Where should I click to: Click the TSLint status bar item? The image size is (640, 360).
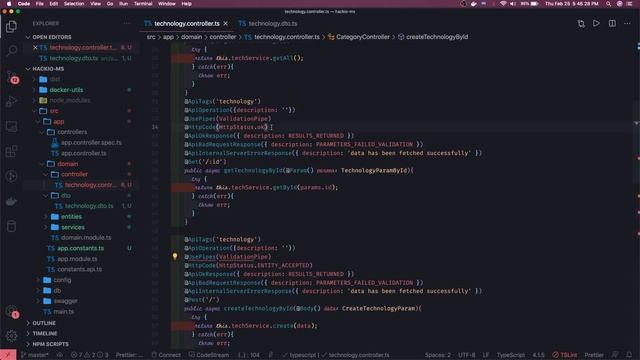pyautogui.click(x=565, y=355)
